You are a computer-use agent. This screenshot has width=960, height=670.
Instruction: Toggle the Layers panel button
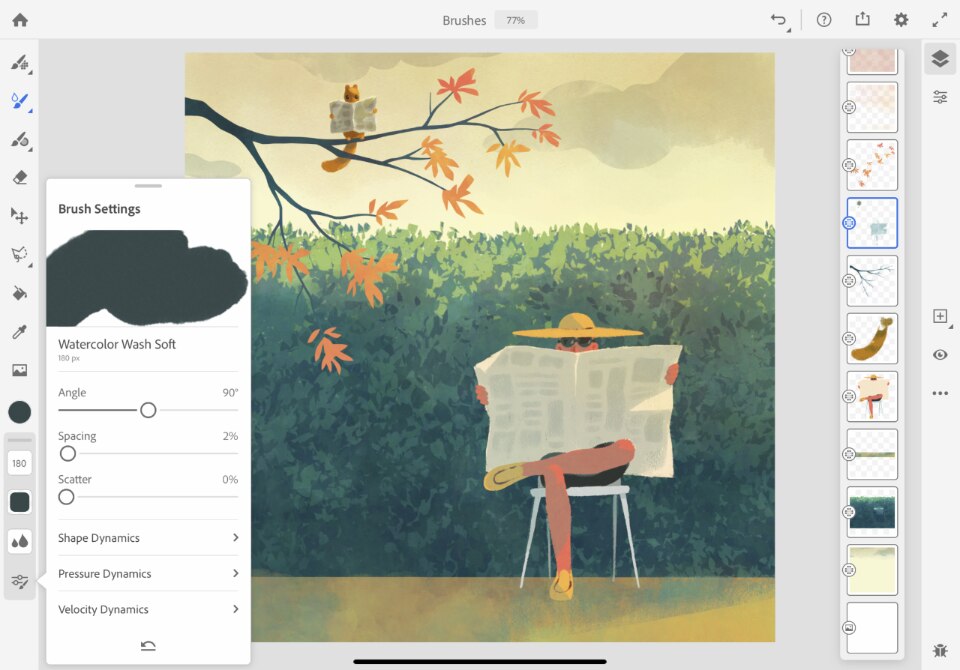pyautogui.click(x=940, y=59)
